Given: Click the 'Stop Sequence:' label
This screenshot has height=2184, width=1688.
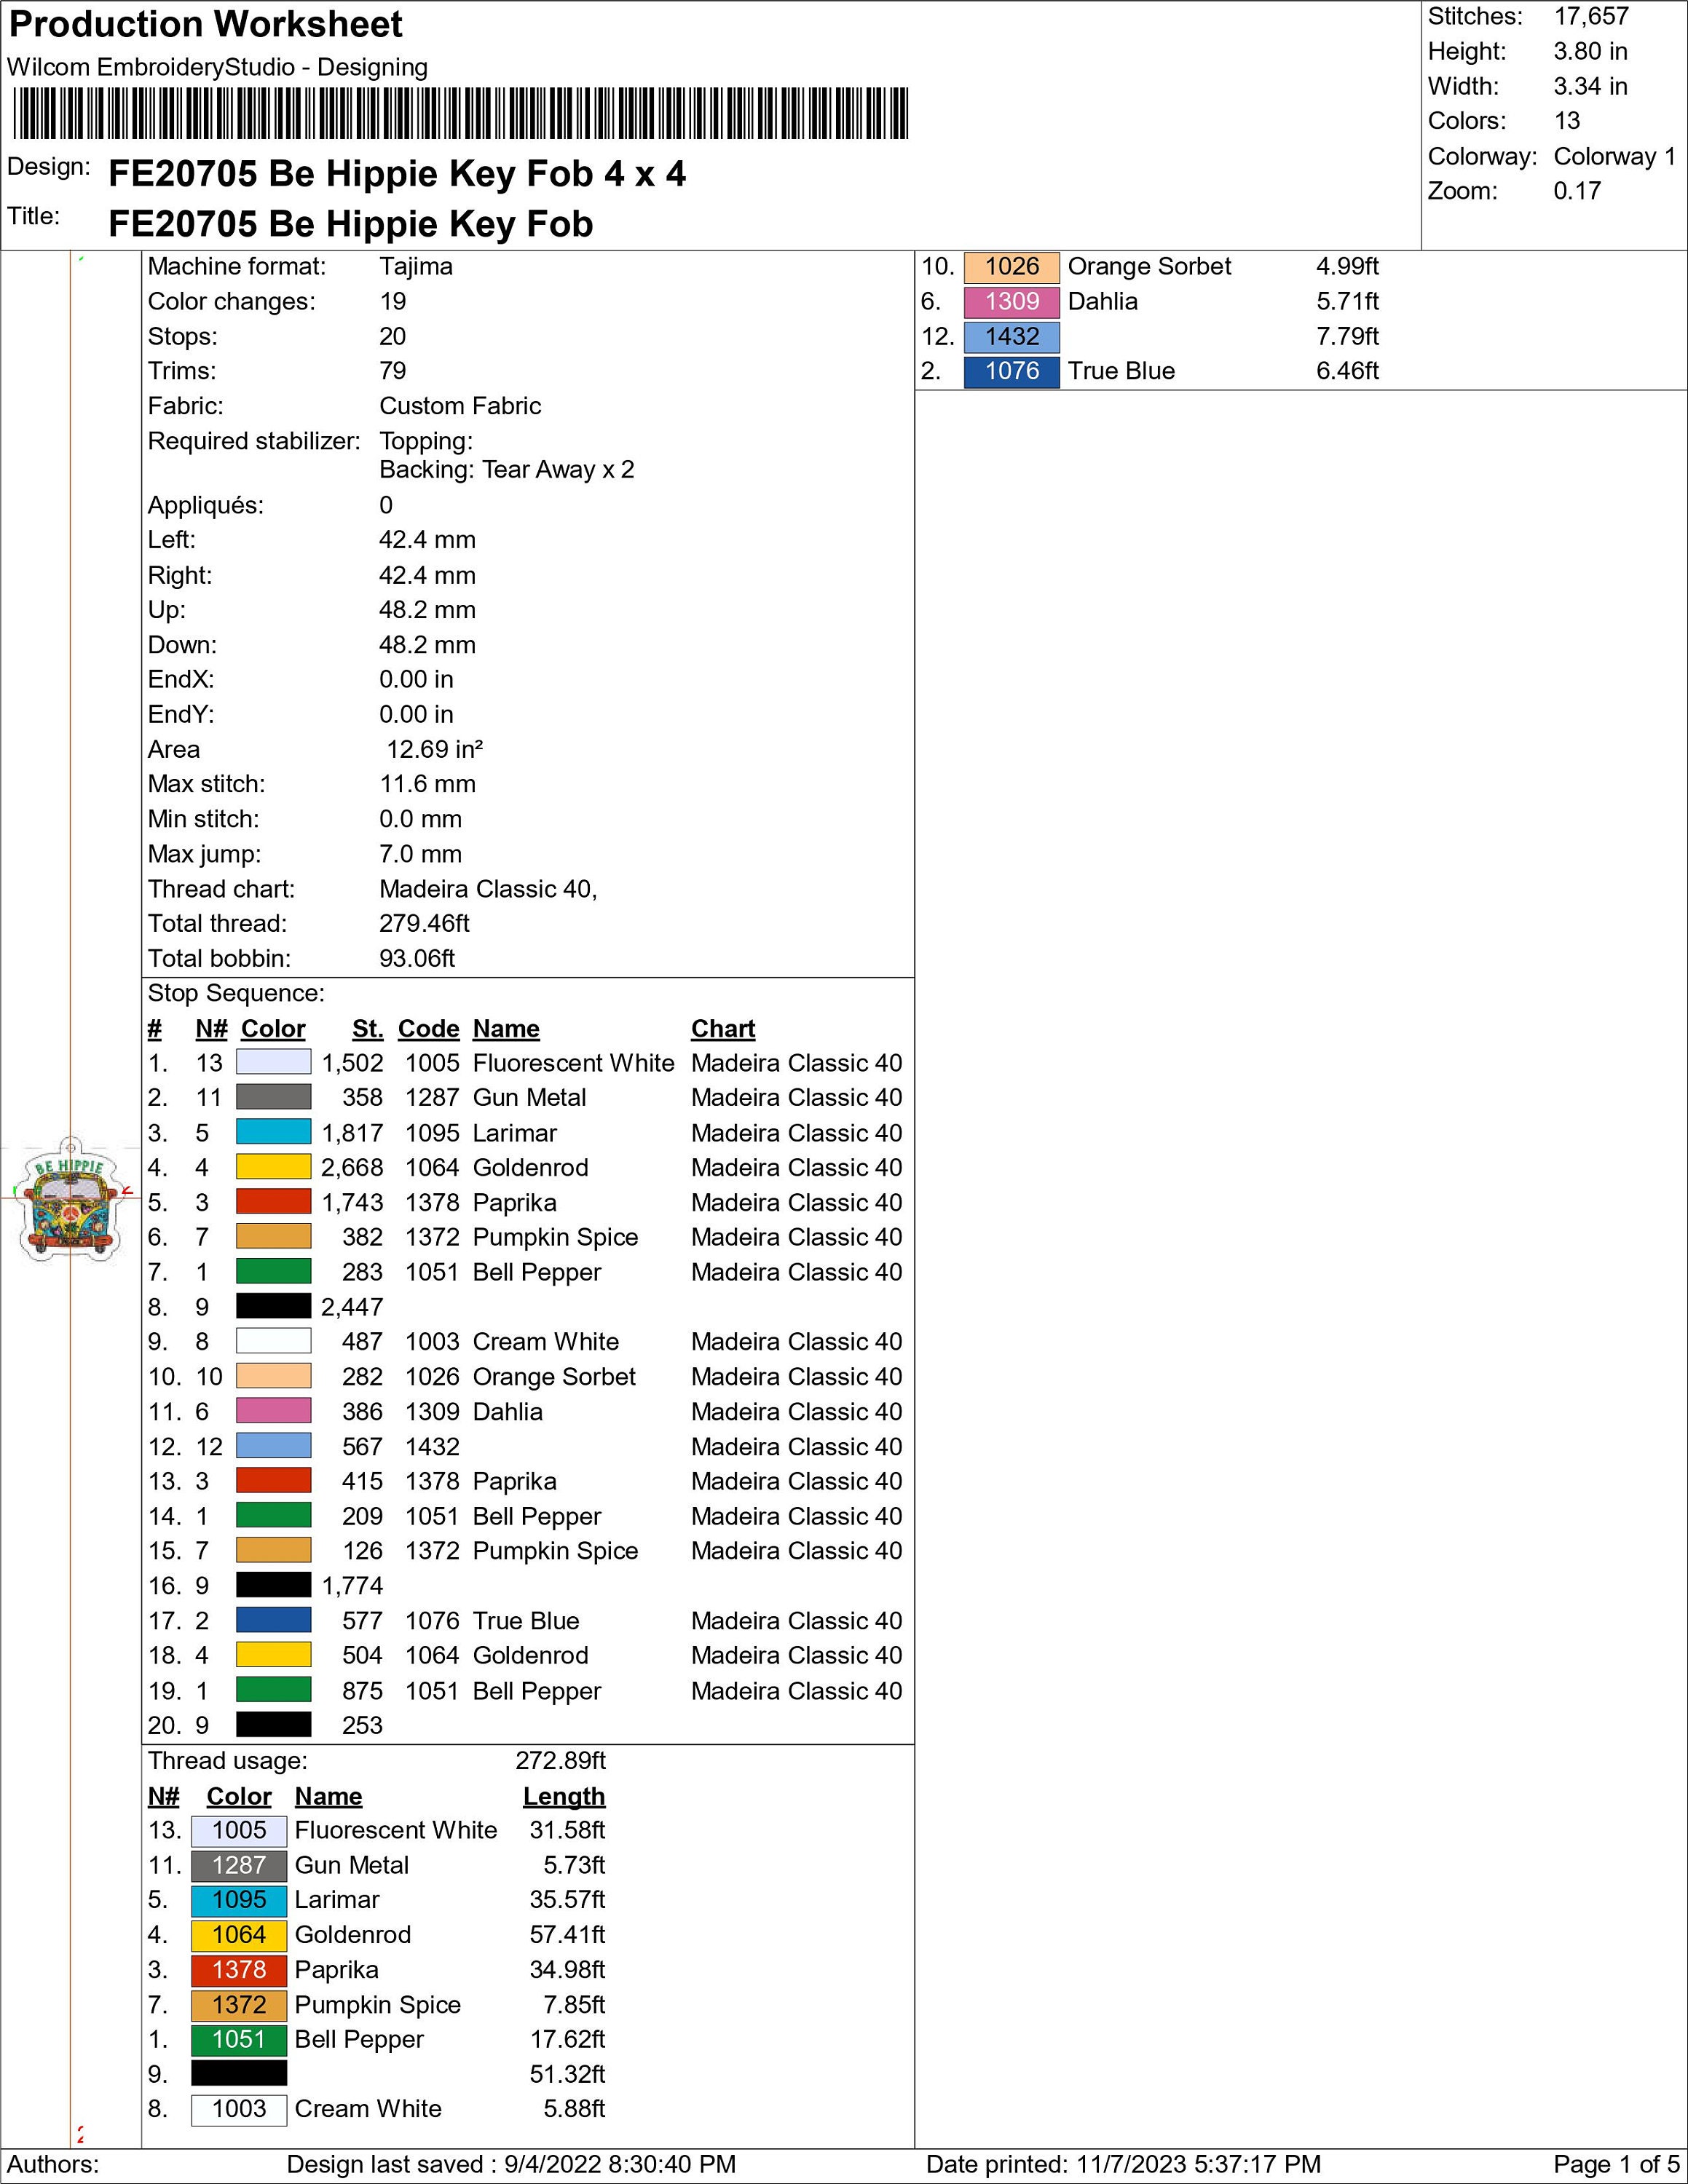Looking at the screenshot, I should 236,994.
